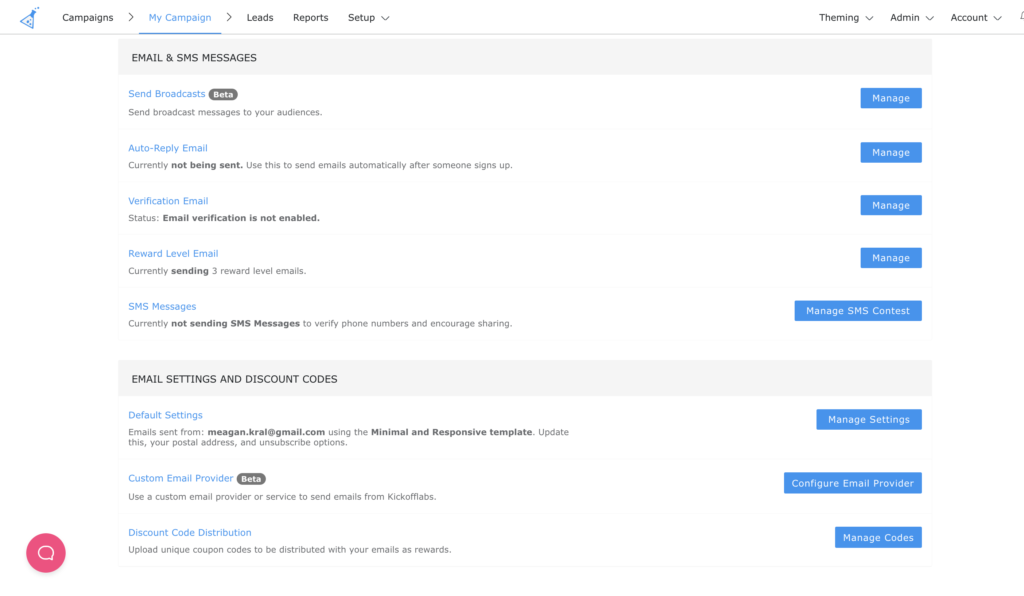Click Beta badge beside Custom Email Provider
The width and height of the screenshot is (1024, 596).
pyautogui.click(x=251, y=479)
